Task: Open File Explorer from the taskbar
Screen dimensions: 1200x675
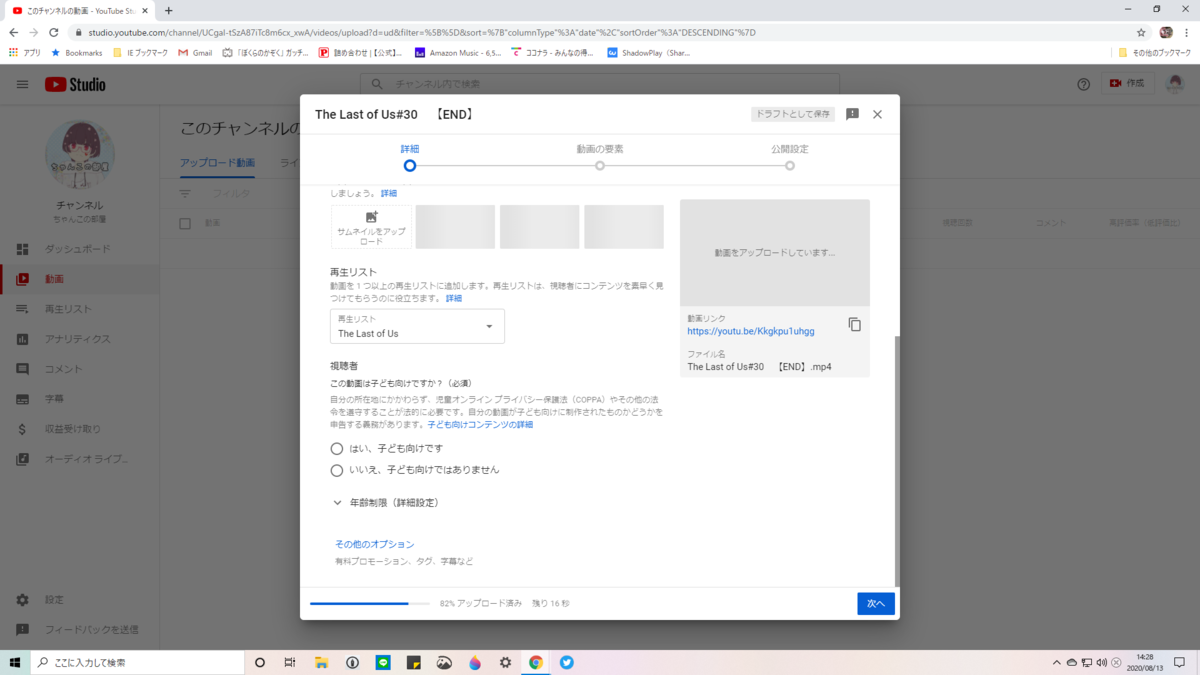Action: pos(322,662)
